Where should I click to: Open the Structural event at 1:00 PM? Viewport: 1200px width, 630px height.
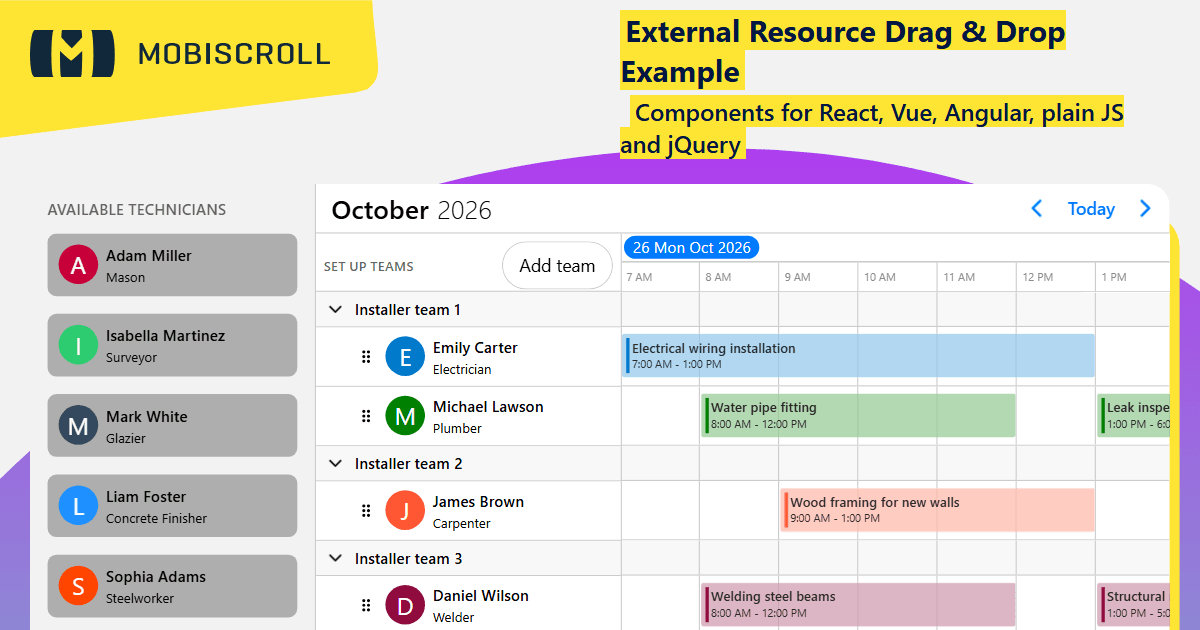click(x=1133, y=605)
